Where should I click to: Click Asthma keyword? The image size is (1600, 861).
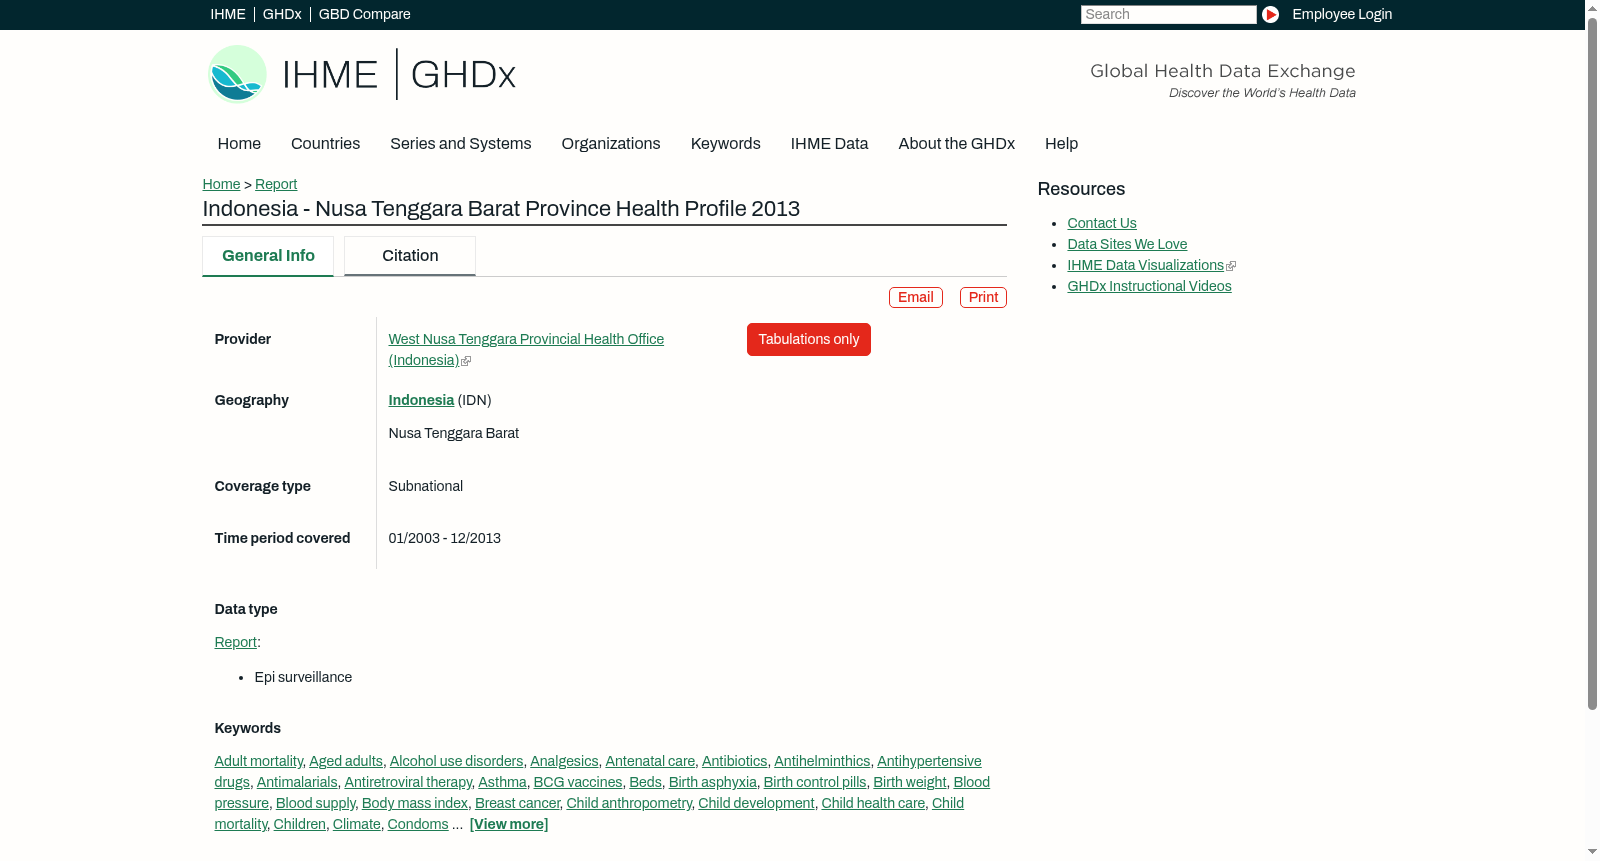point(502,782)
